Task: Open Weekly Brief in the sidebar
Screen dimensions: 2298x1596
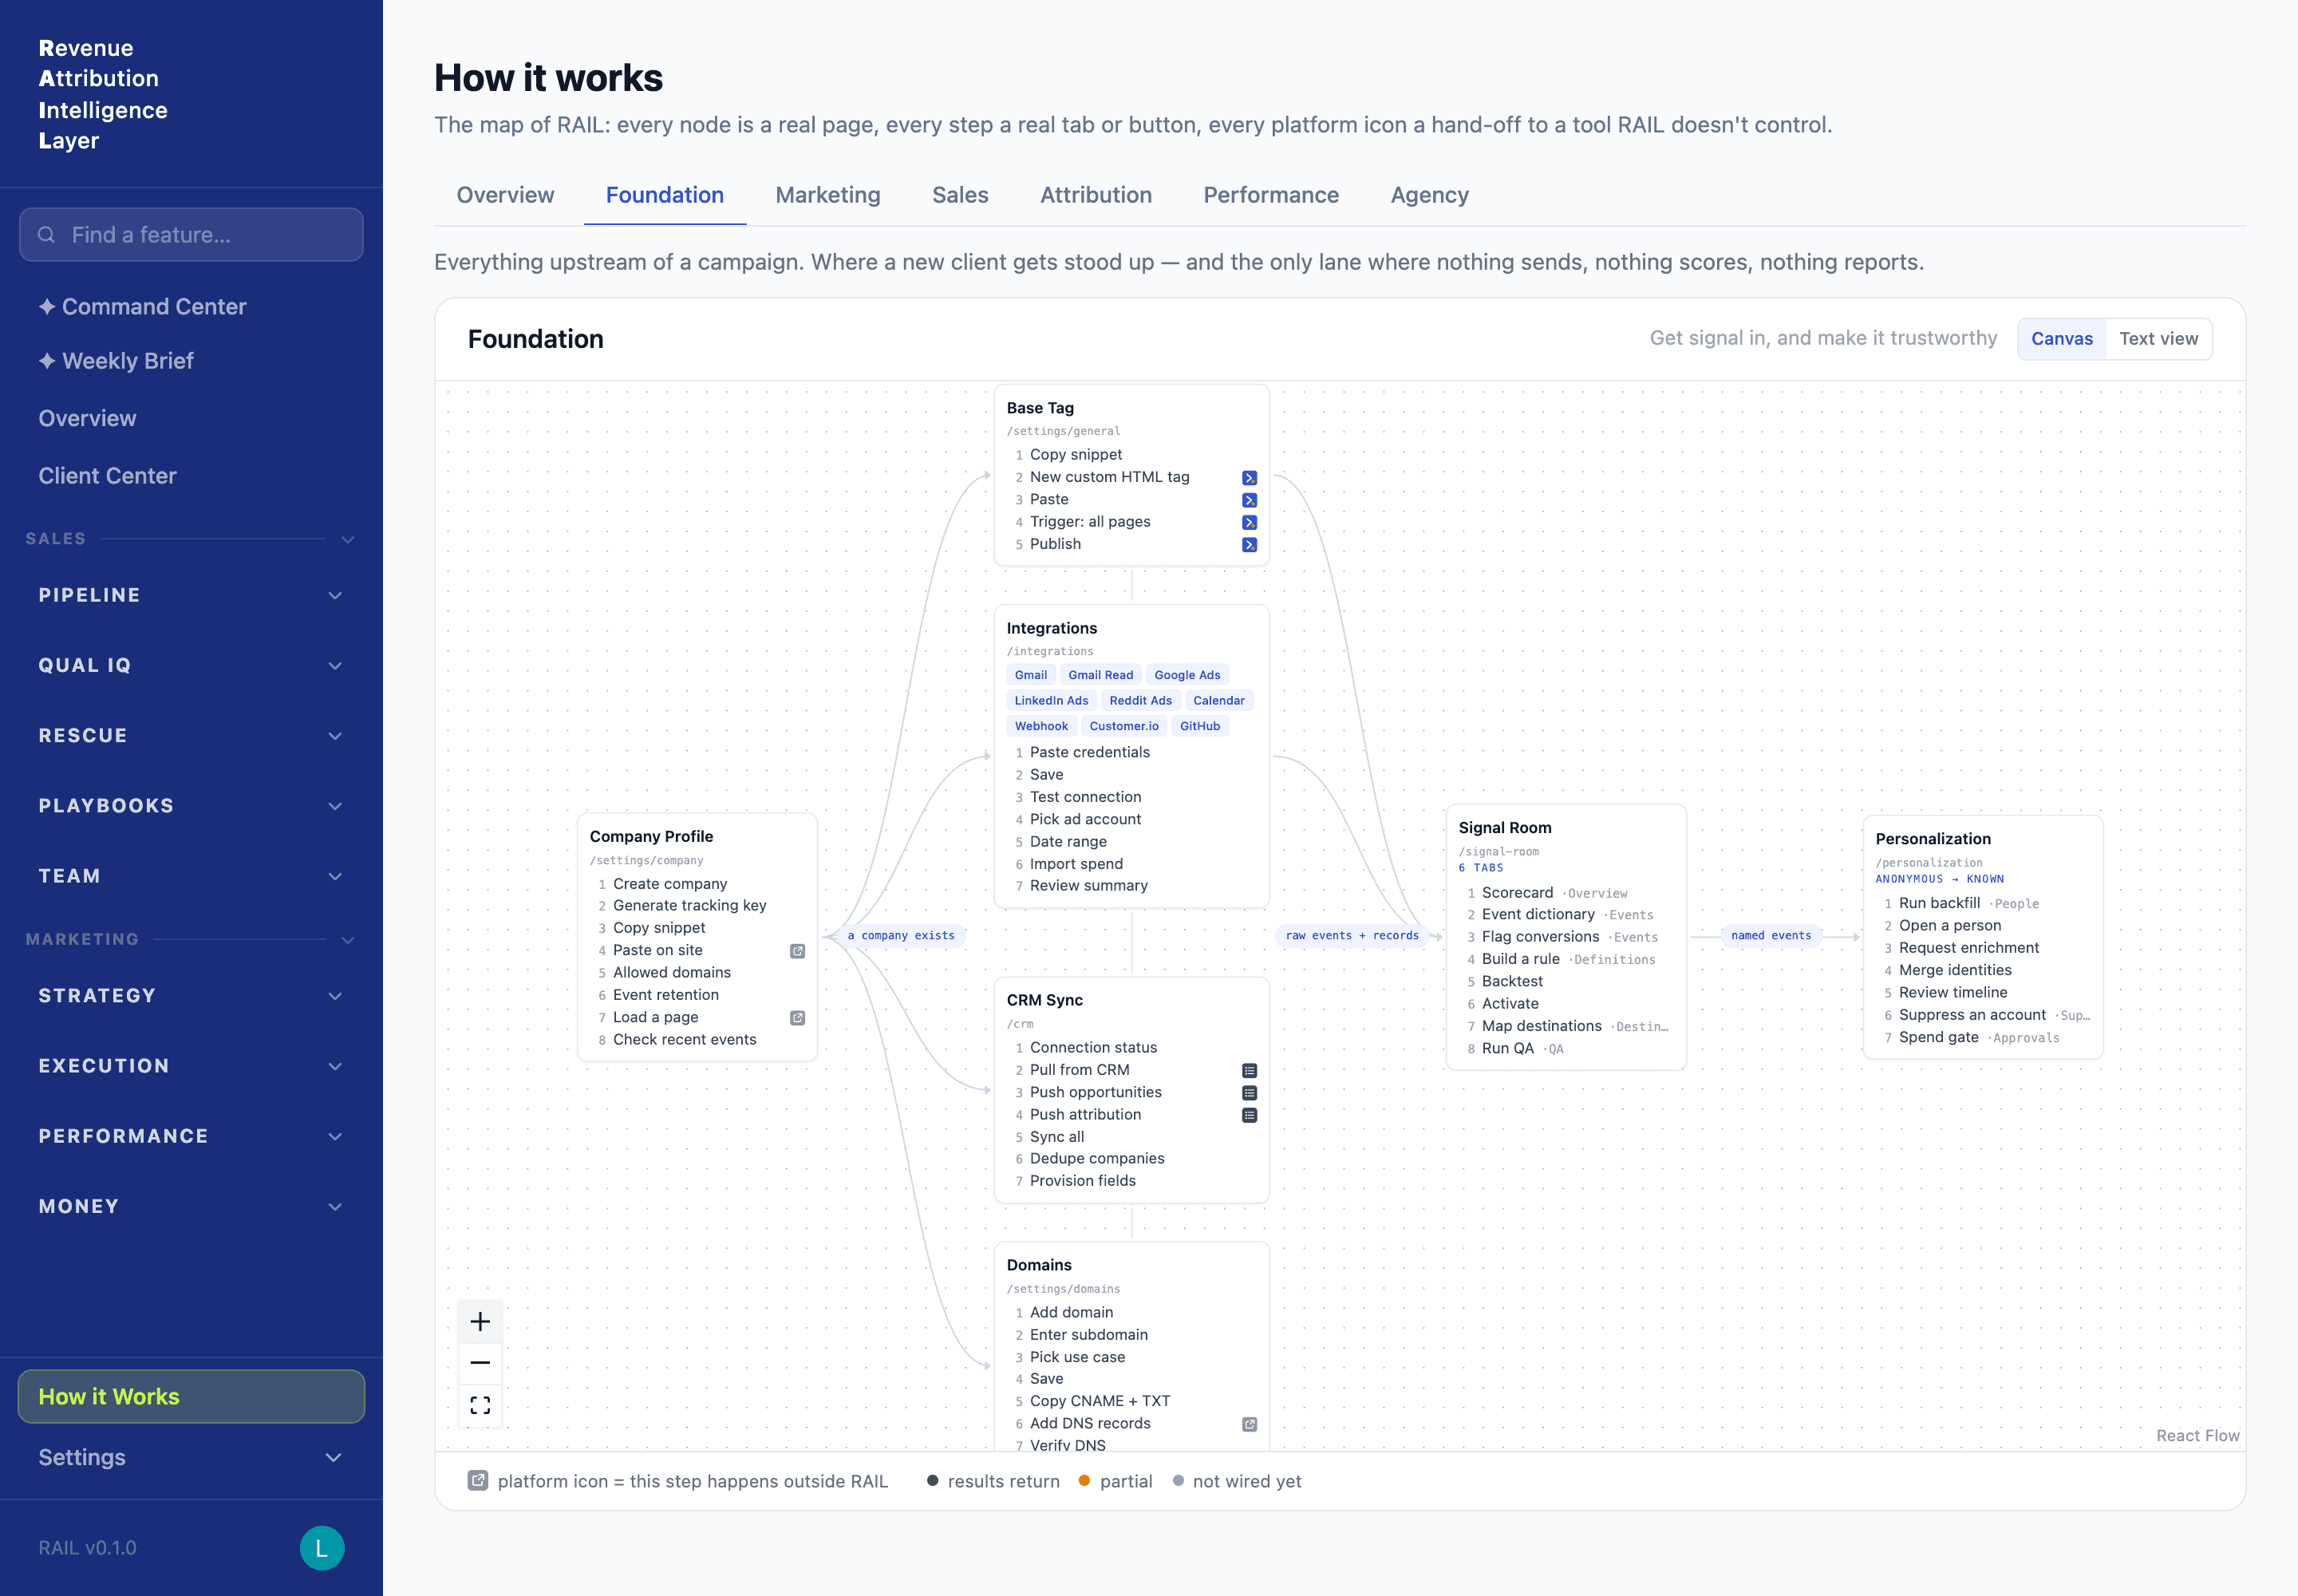Action: [191, 361]
